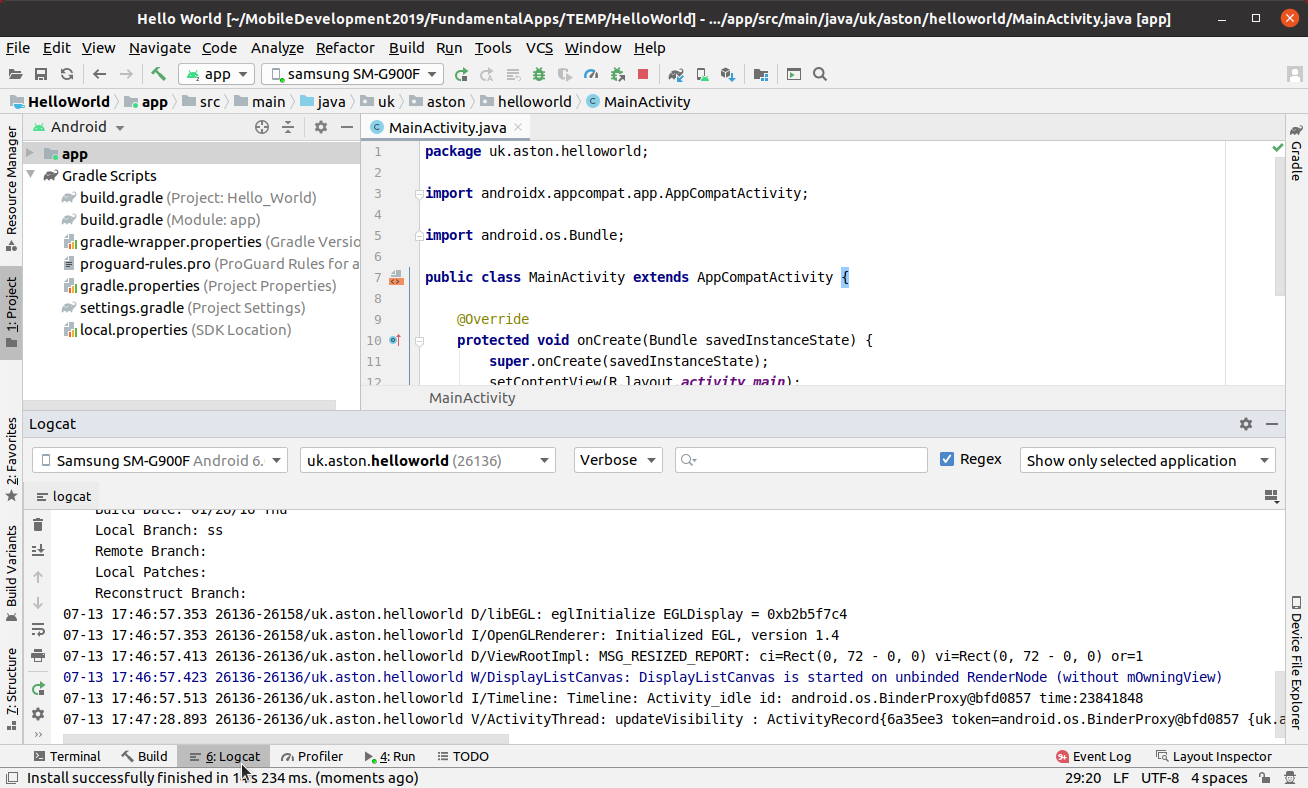The height and width of the screenshot is (788, 1308).
Task: Click the scroll-from-source target icon
Action: [262, 127]
